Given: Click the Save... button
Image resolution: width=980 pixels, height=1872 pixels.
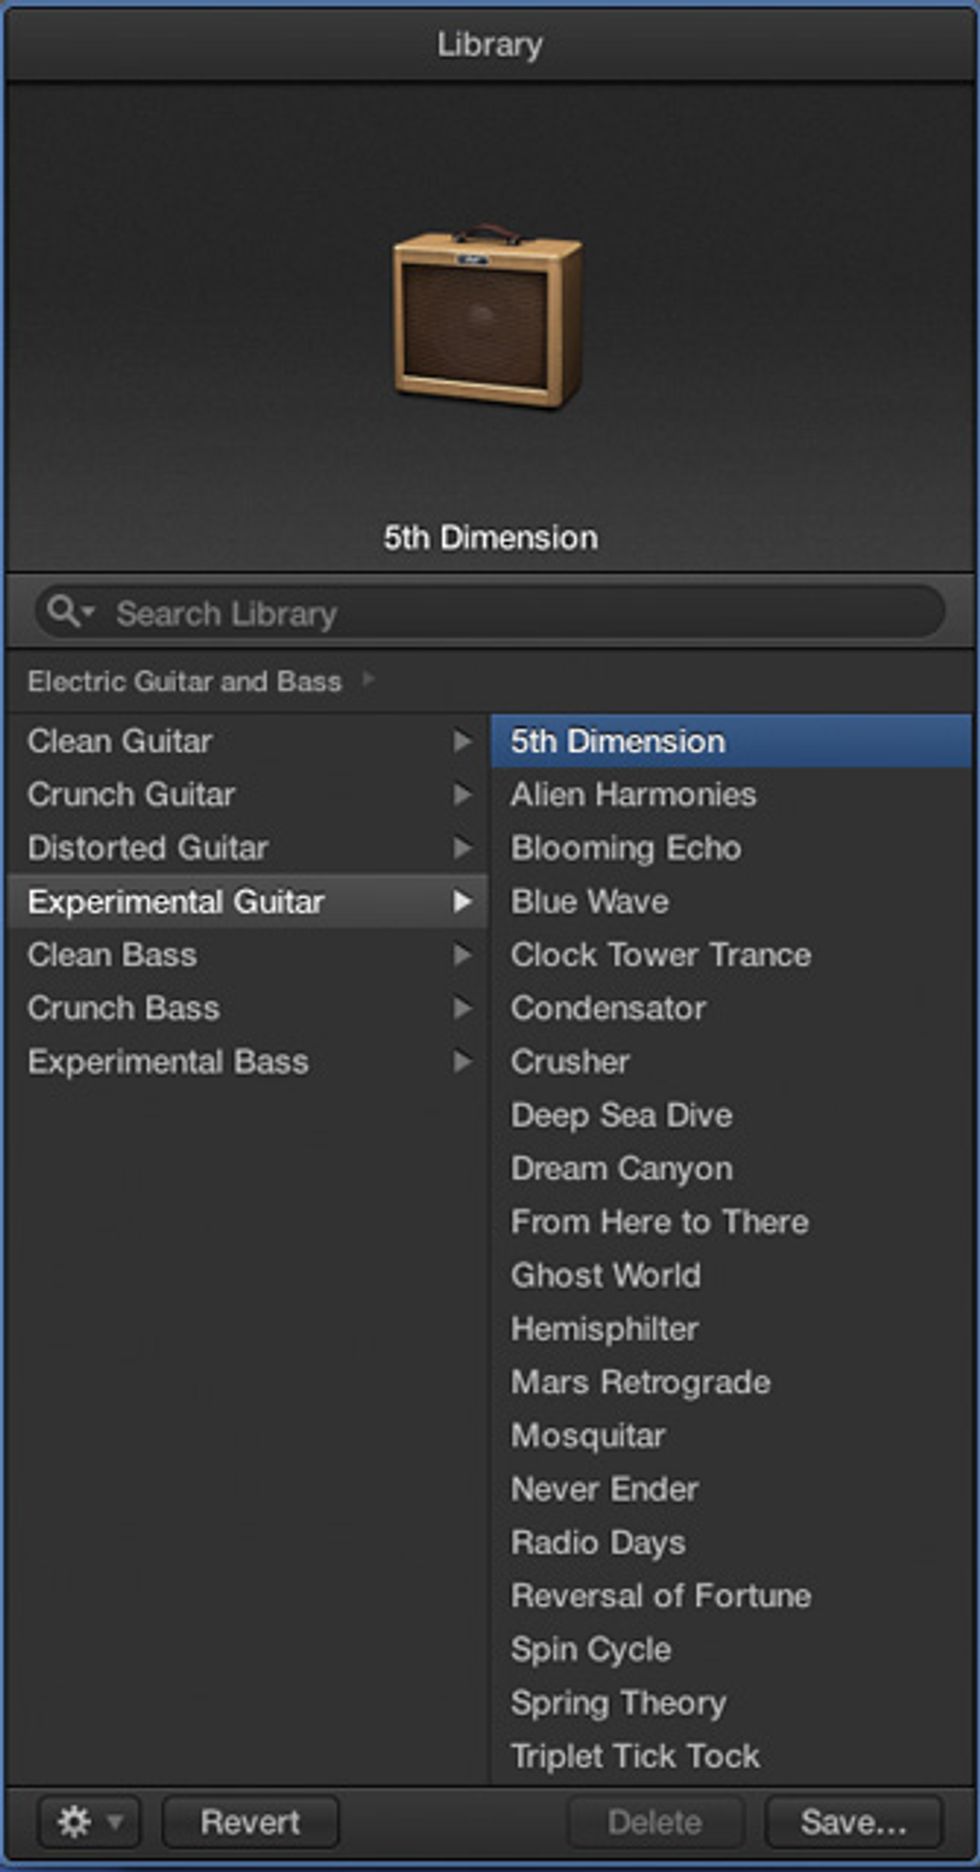Looking at the screenshot, I should tap(853, 1821).
